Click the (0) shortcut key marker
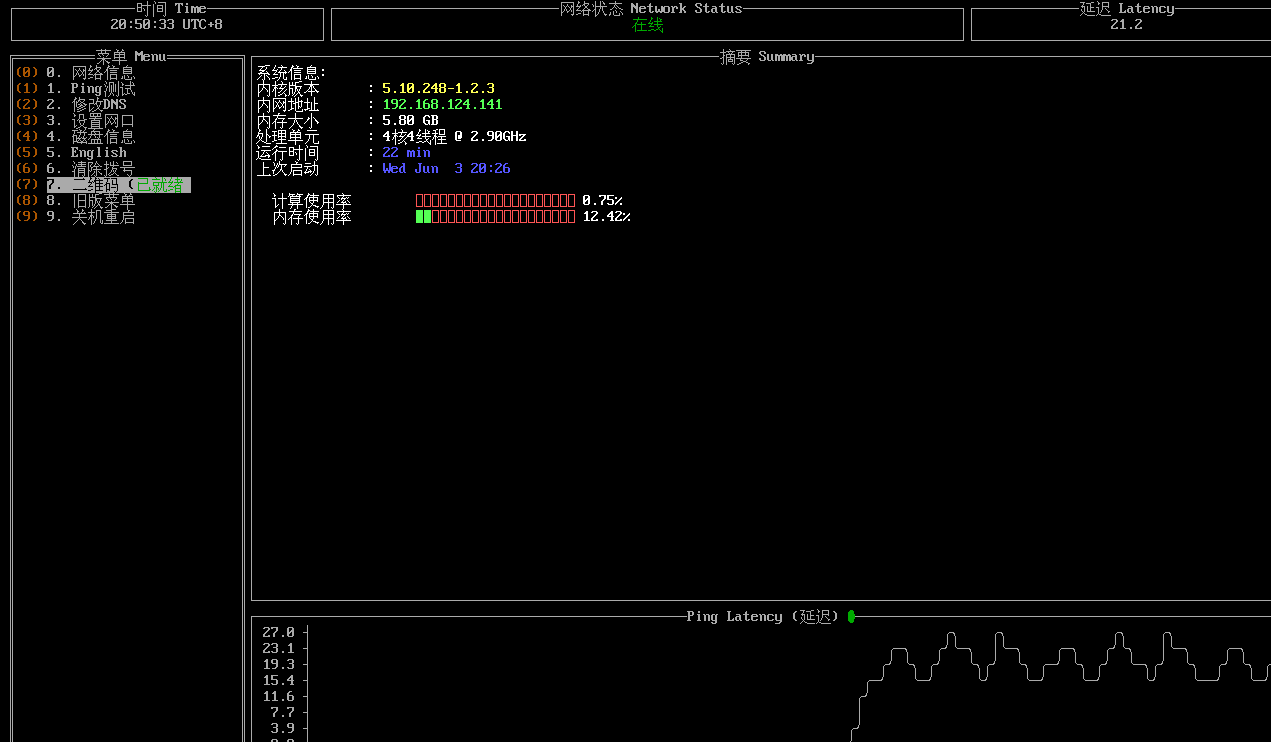The height and width of the screenshot is (742, 1271). tap(27, 72)
